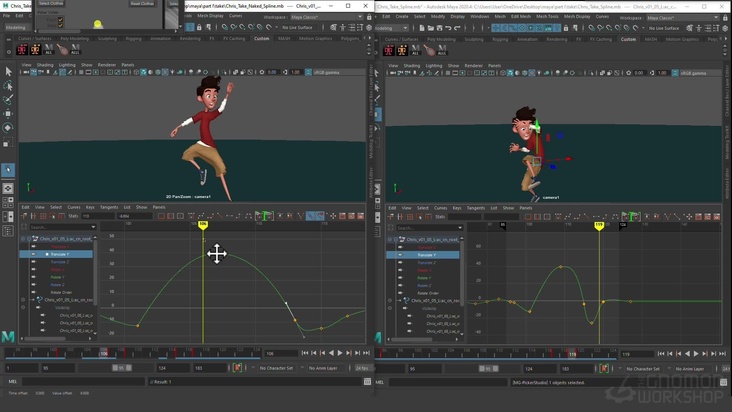Select the arrow Select tool in left toolbox
732x412 pixels.
9,72
